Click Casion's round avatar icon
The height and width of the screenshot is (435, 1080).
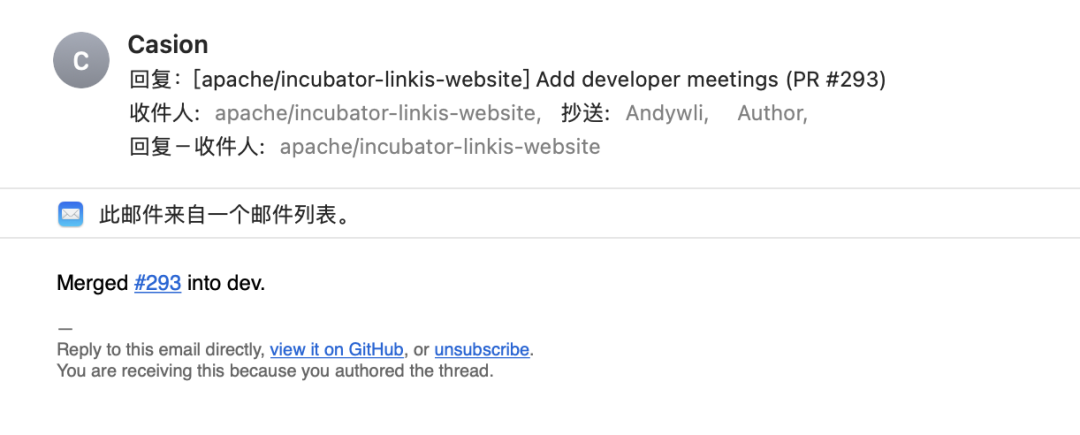pos(81,61)
